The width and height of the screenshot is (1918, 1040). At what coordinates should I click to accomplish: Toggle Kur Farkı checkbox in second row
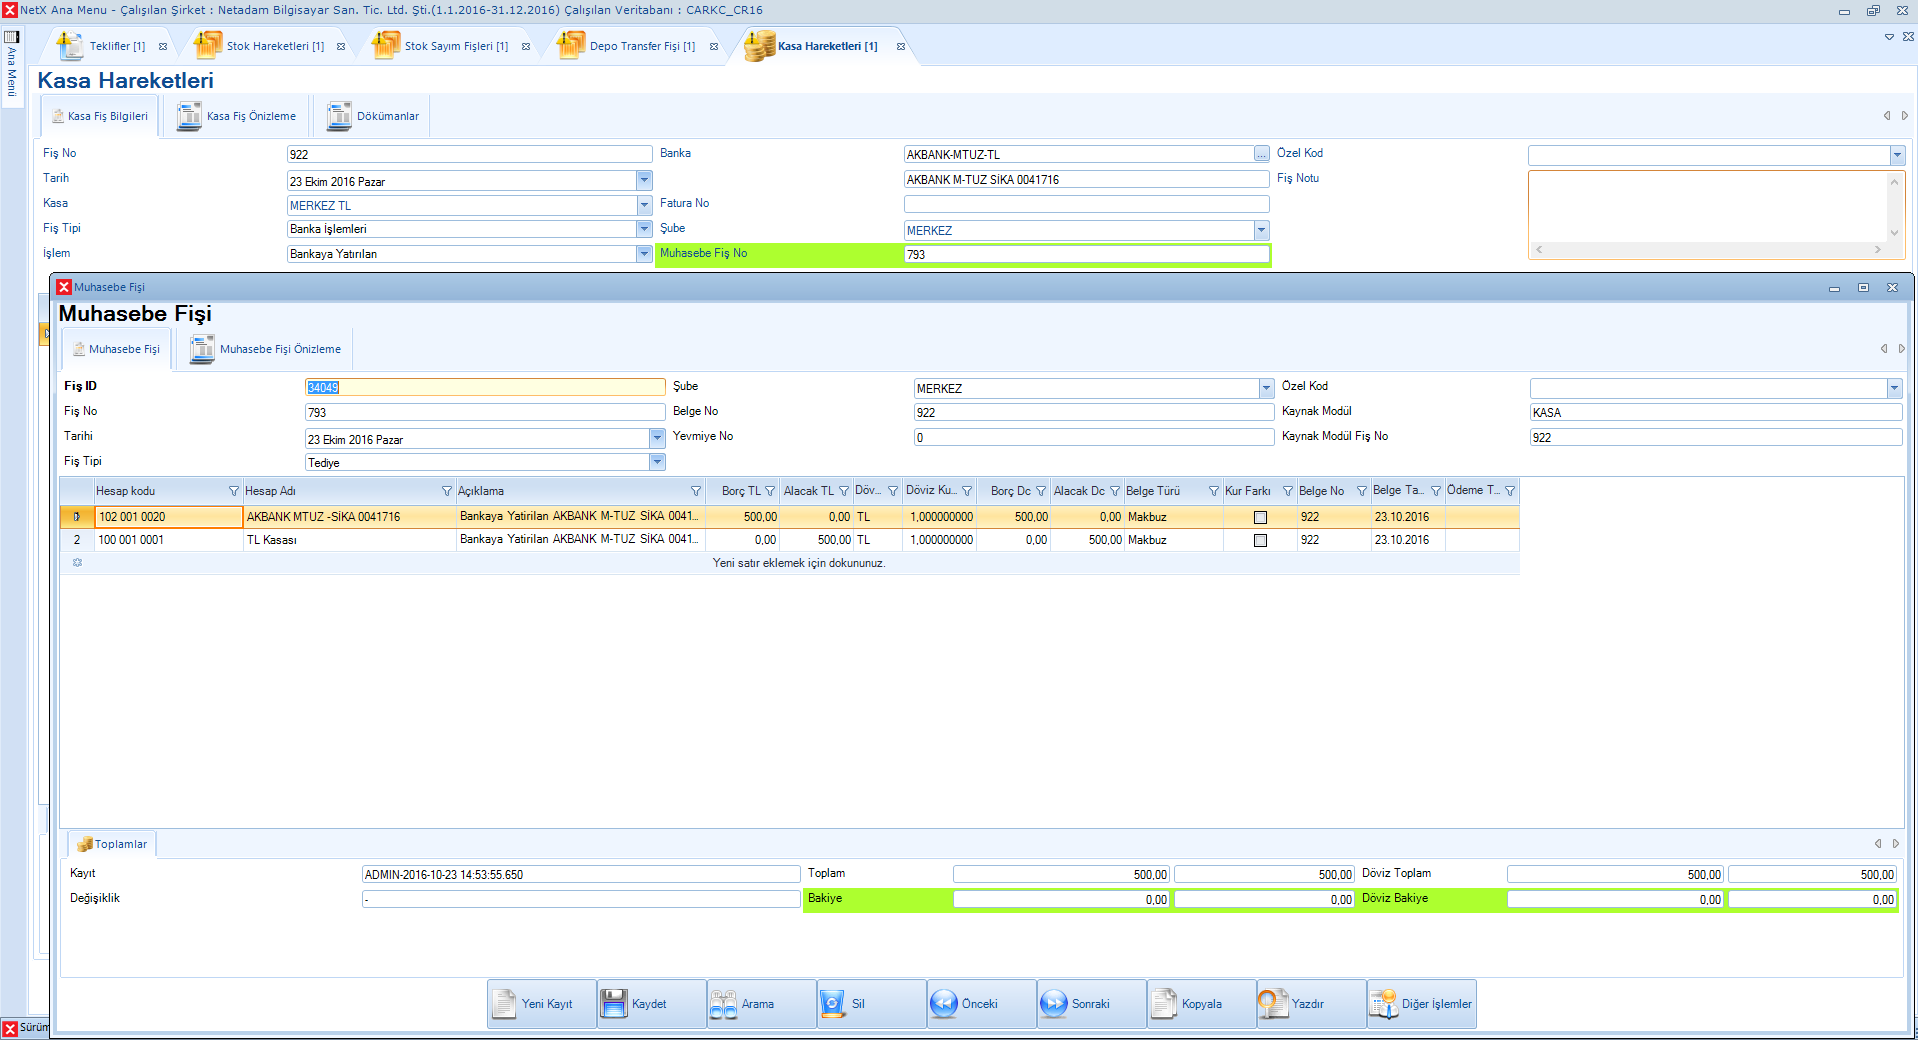1260,540
